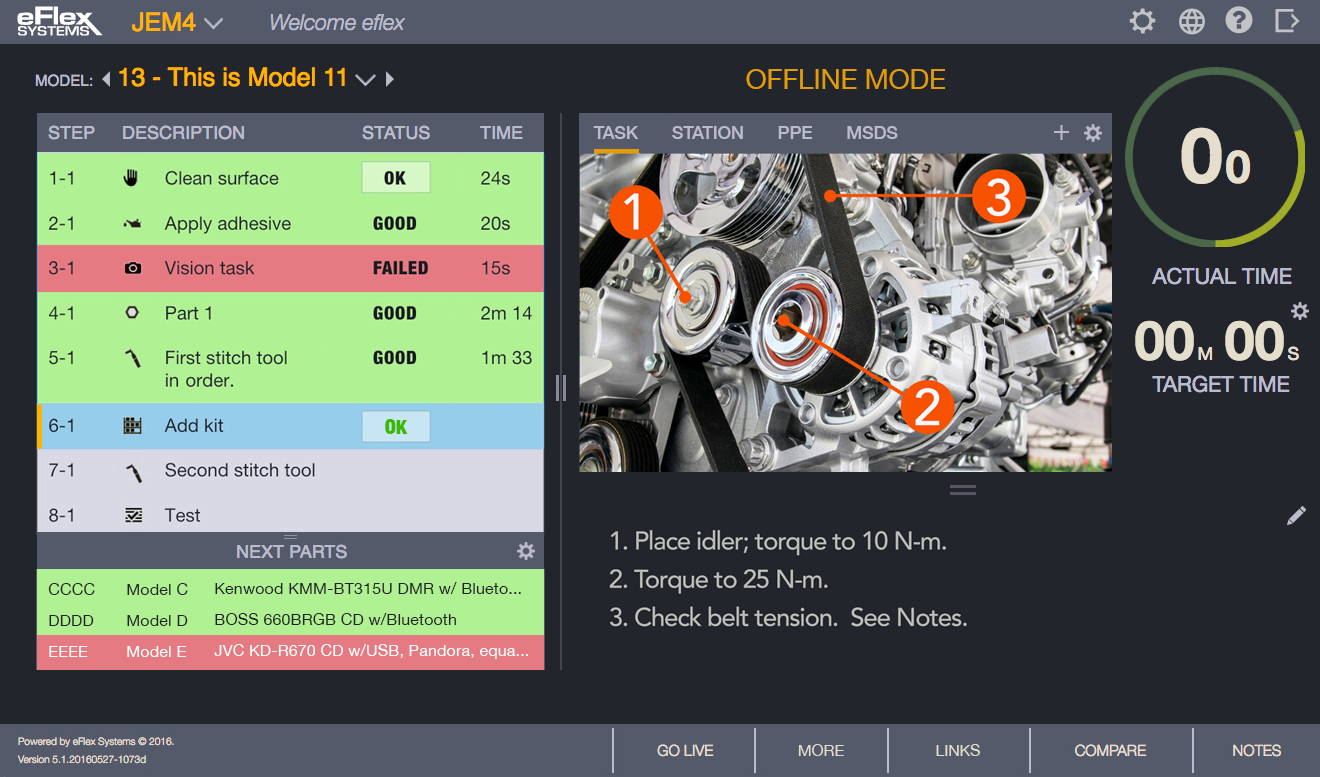Screen dimensions: 1320x777
Task: Open Next Parts panel settings gear
Action: tap(526, 551)
